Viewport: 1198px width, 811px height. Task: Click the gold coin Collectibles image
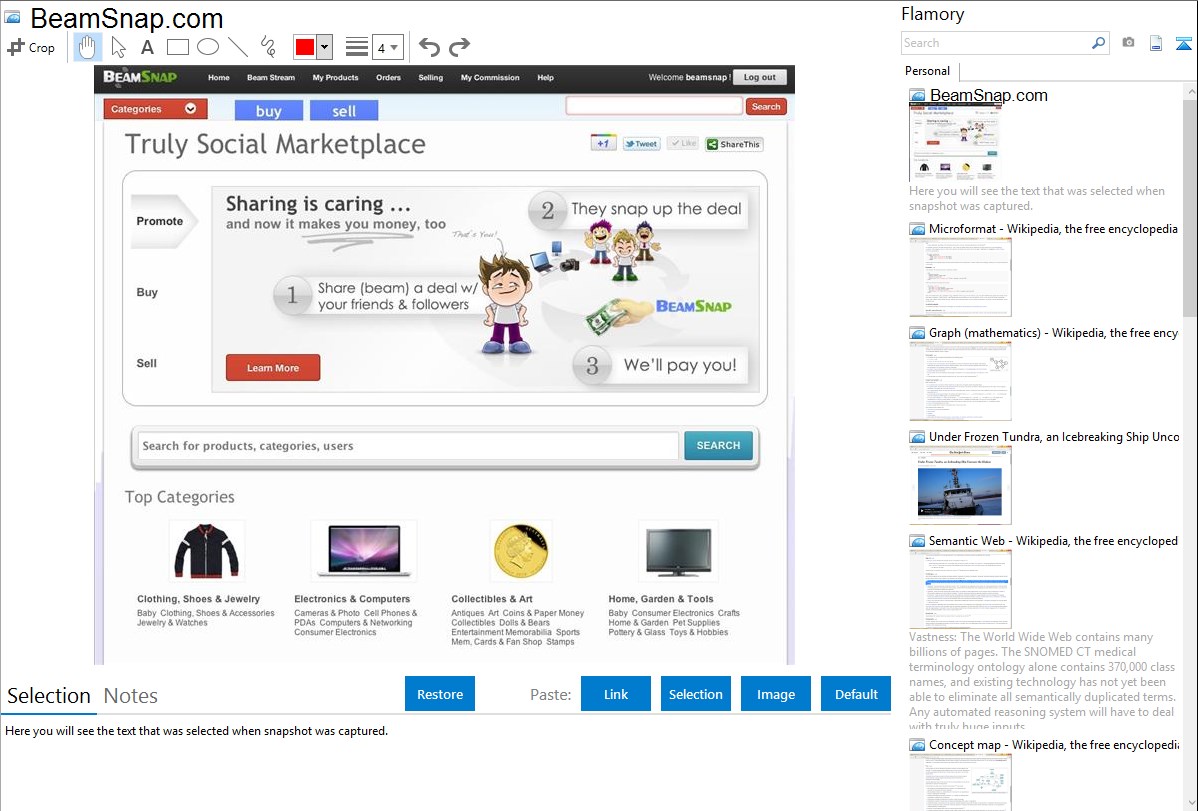tap(521, 551)
